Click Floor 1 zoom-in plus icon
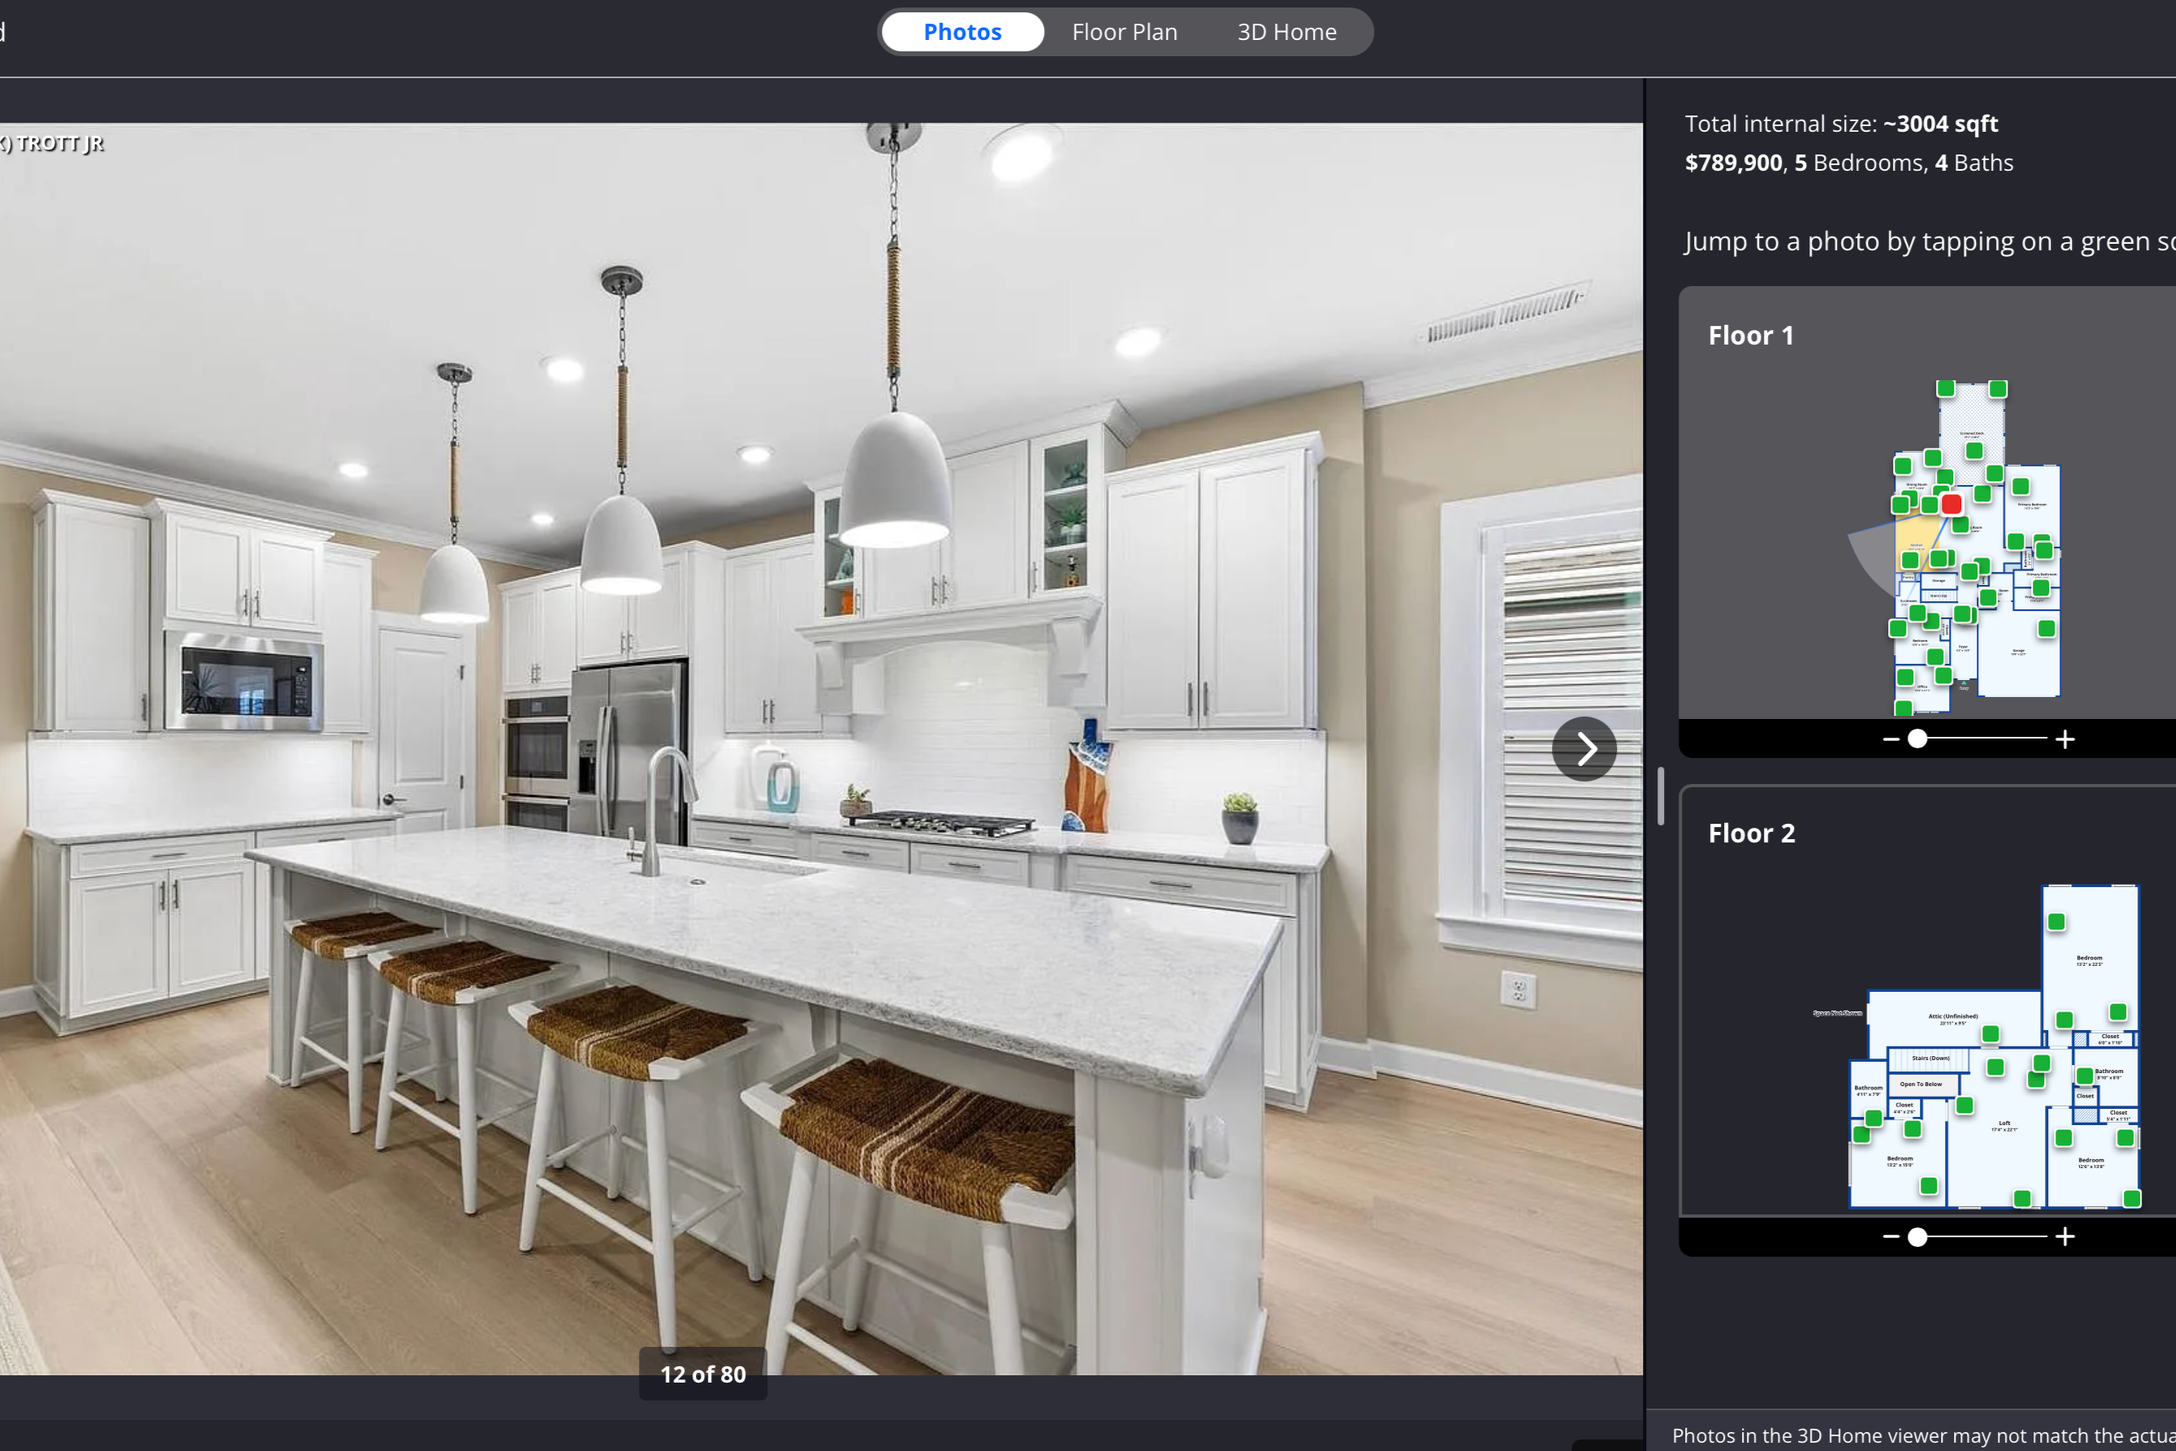The width and height of the screenshot is (2176, 1451). pyautogui.click(x=2065, y=739)
